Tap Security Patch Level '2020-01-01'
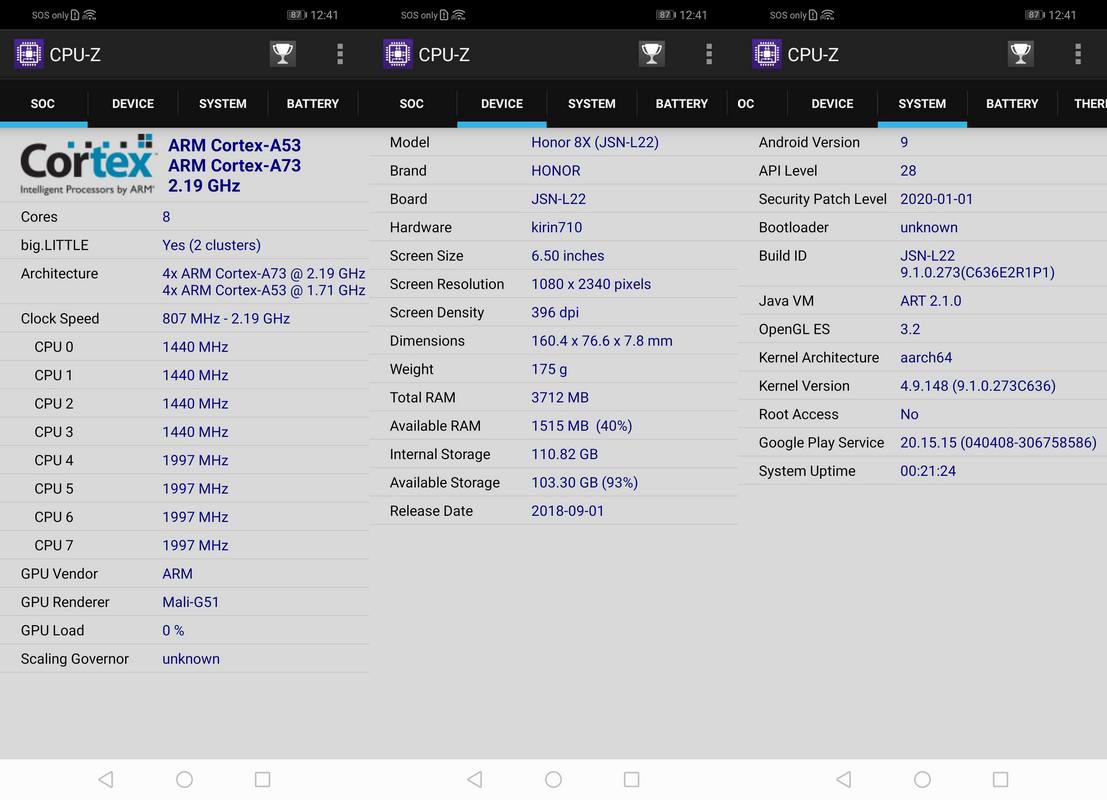Viewport: 1107px width, 800px height. 936,199
